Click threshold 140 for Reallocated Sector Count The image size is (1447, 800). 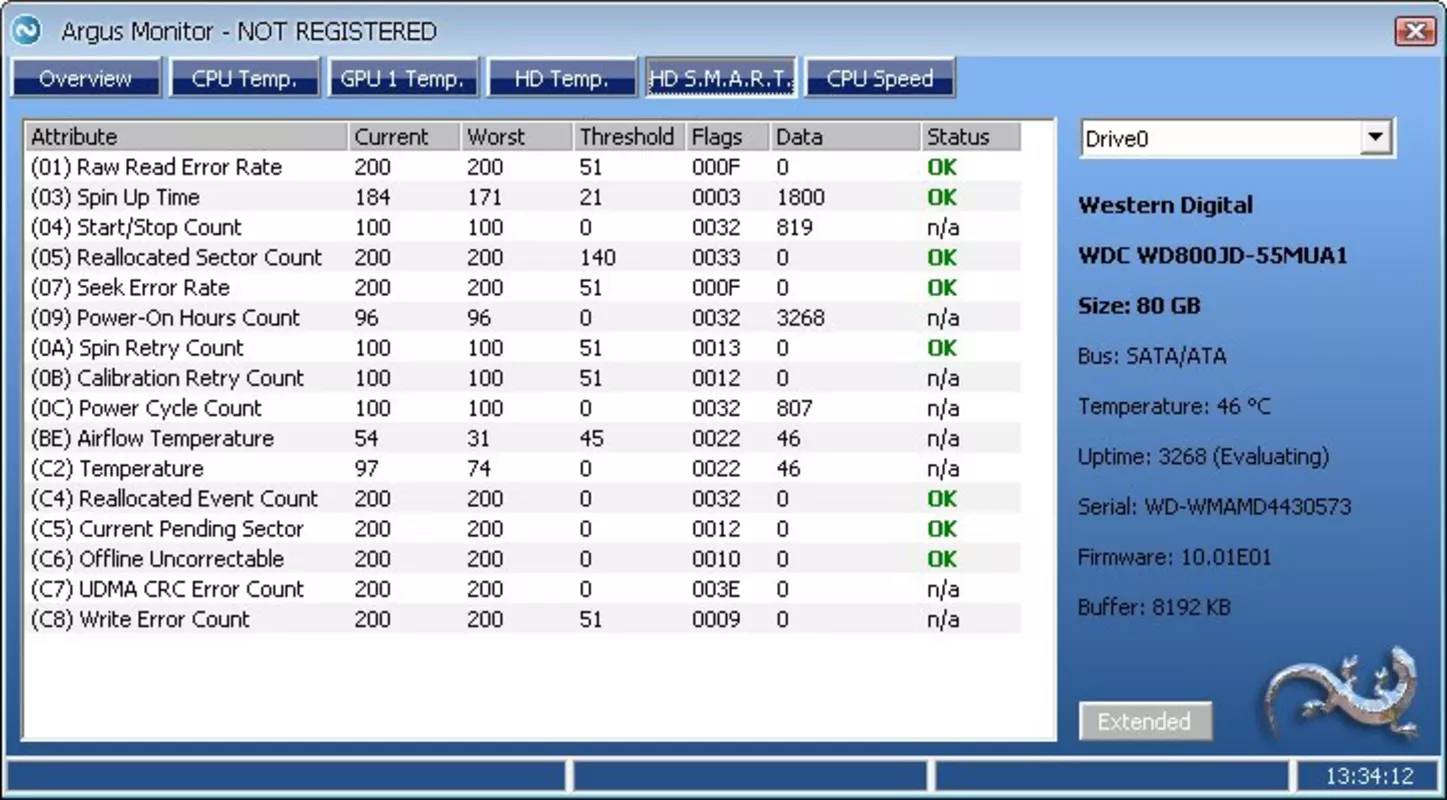pyautogui.click(x=598, y=257)
